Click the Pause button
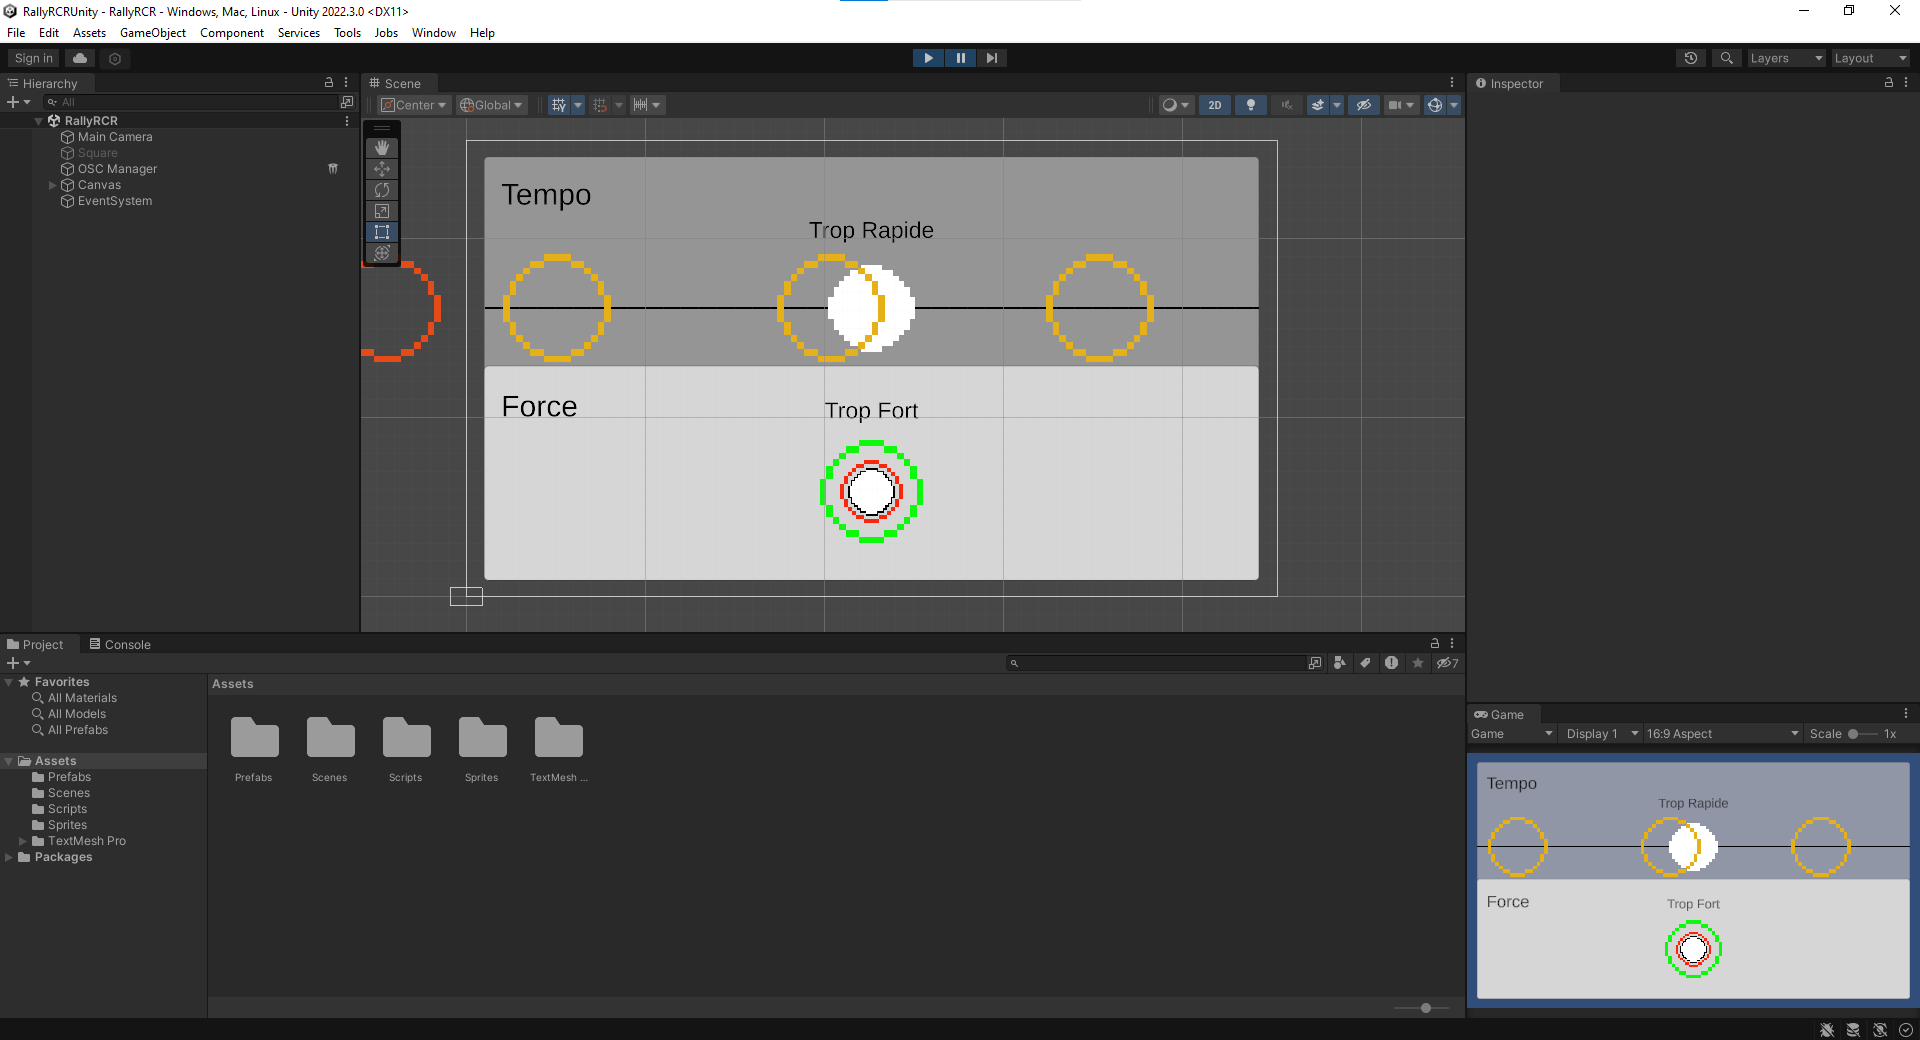This screenshot has width=1920, height=1040. point(960,58)
